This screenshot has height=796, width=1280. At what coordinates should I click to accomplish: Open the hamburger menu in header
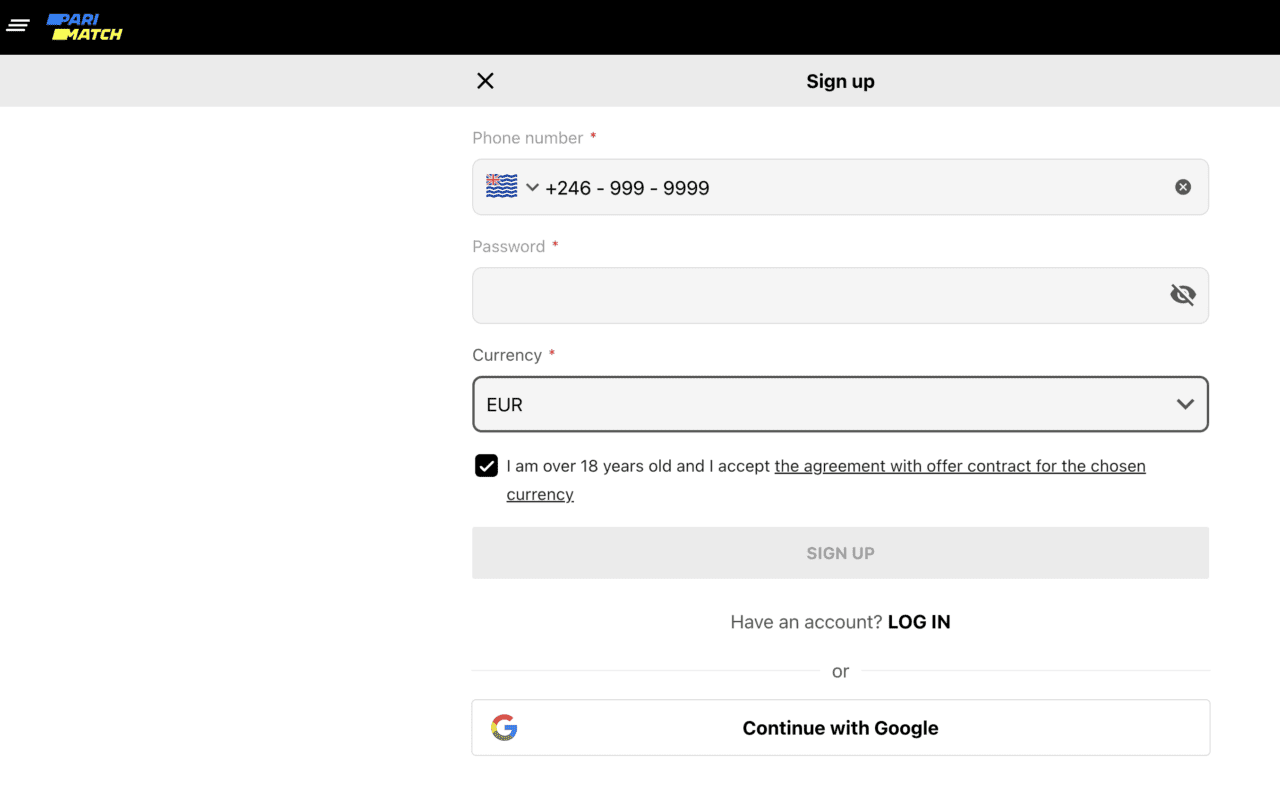(x=18, y=26)
